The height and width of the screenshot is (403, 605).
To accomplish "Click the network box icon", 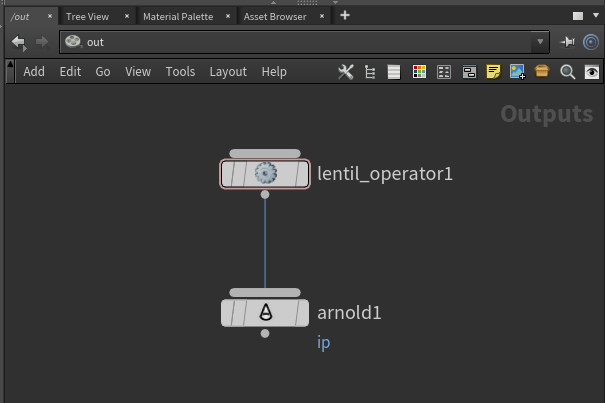I will [x=469, y=72].
